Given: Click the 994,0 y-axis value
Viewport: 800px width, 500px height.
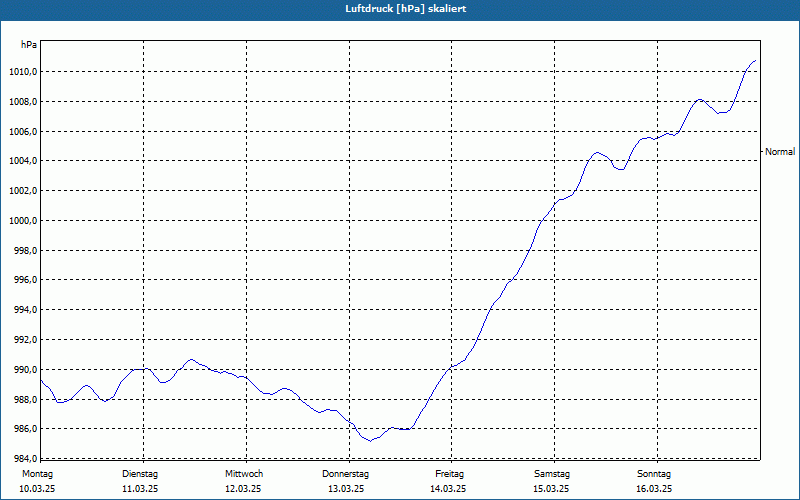Looking at the screenshot, I should pos(25,310).
